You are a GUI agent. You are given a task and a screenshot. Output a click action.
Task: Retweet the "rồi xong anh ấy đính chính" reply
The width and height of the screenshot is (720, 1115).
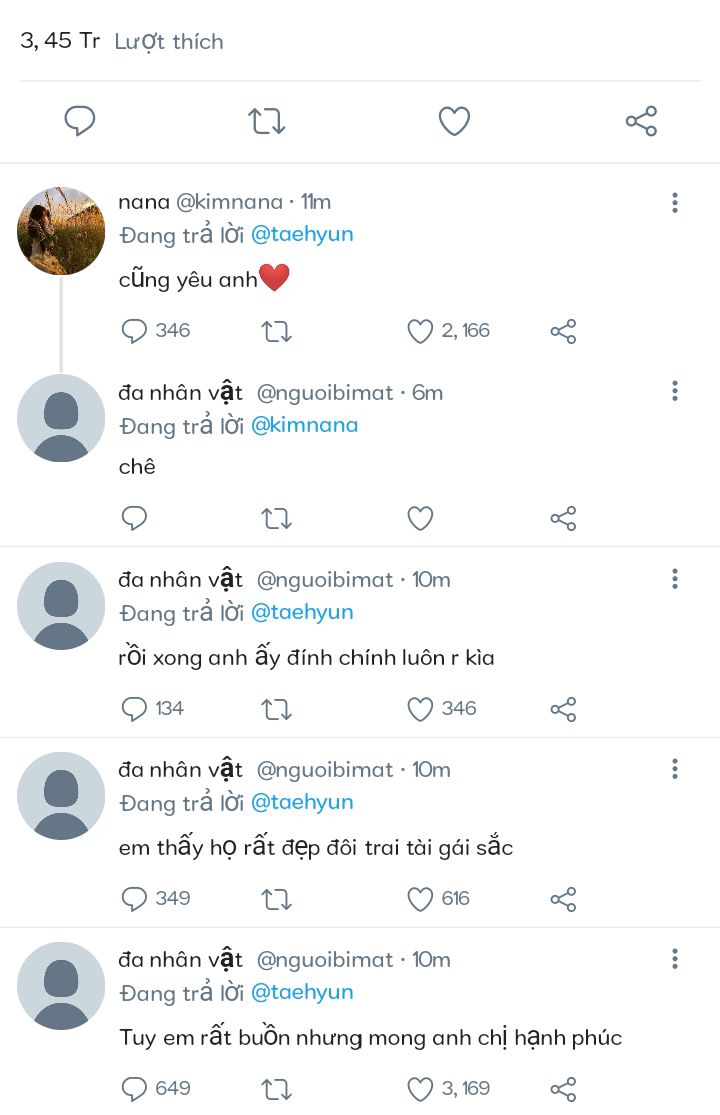276,709
